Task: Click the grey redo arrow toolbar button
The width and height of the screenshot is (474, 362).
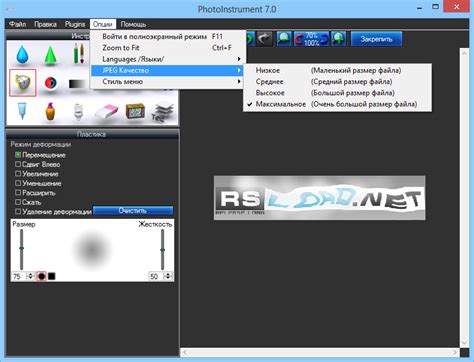Action: click(x=264, y=39)
